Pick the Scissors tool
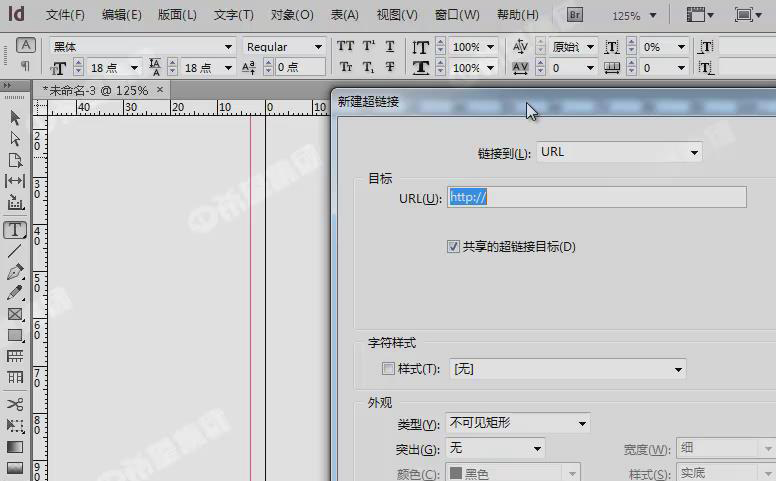Screen dimensions: 776x481 pos(15,404)
